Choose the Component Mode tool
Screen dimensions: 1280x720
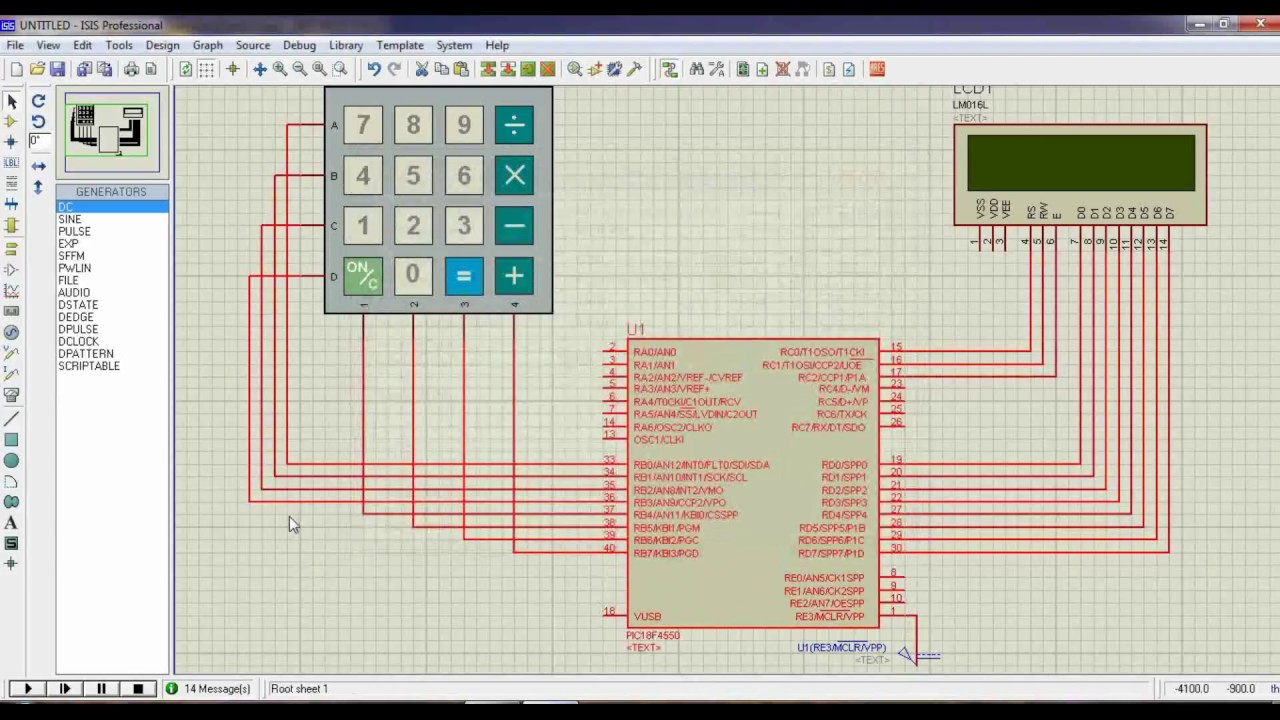coord(12,121)
